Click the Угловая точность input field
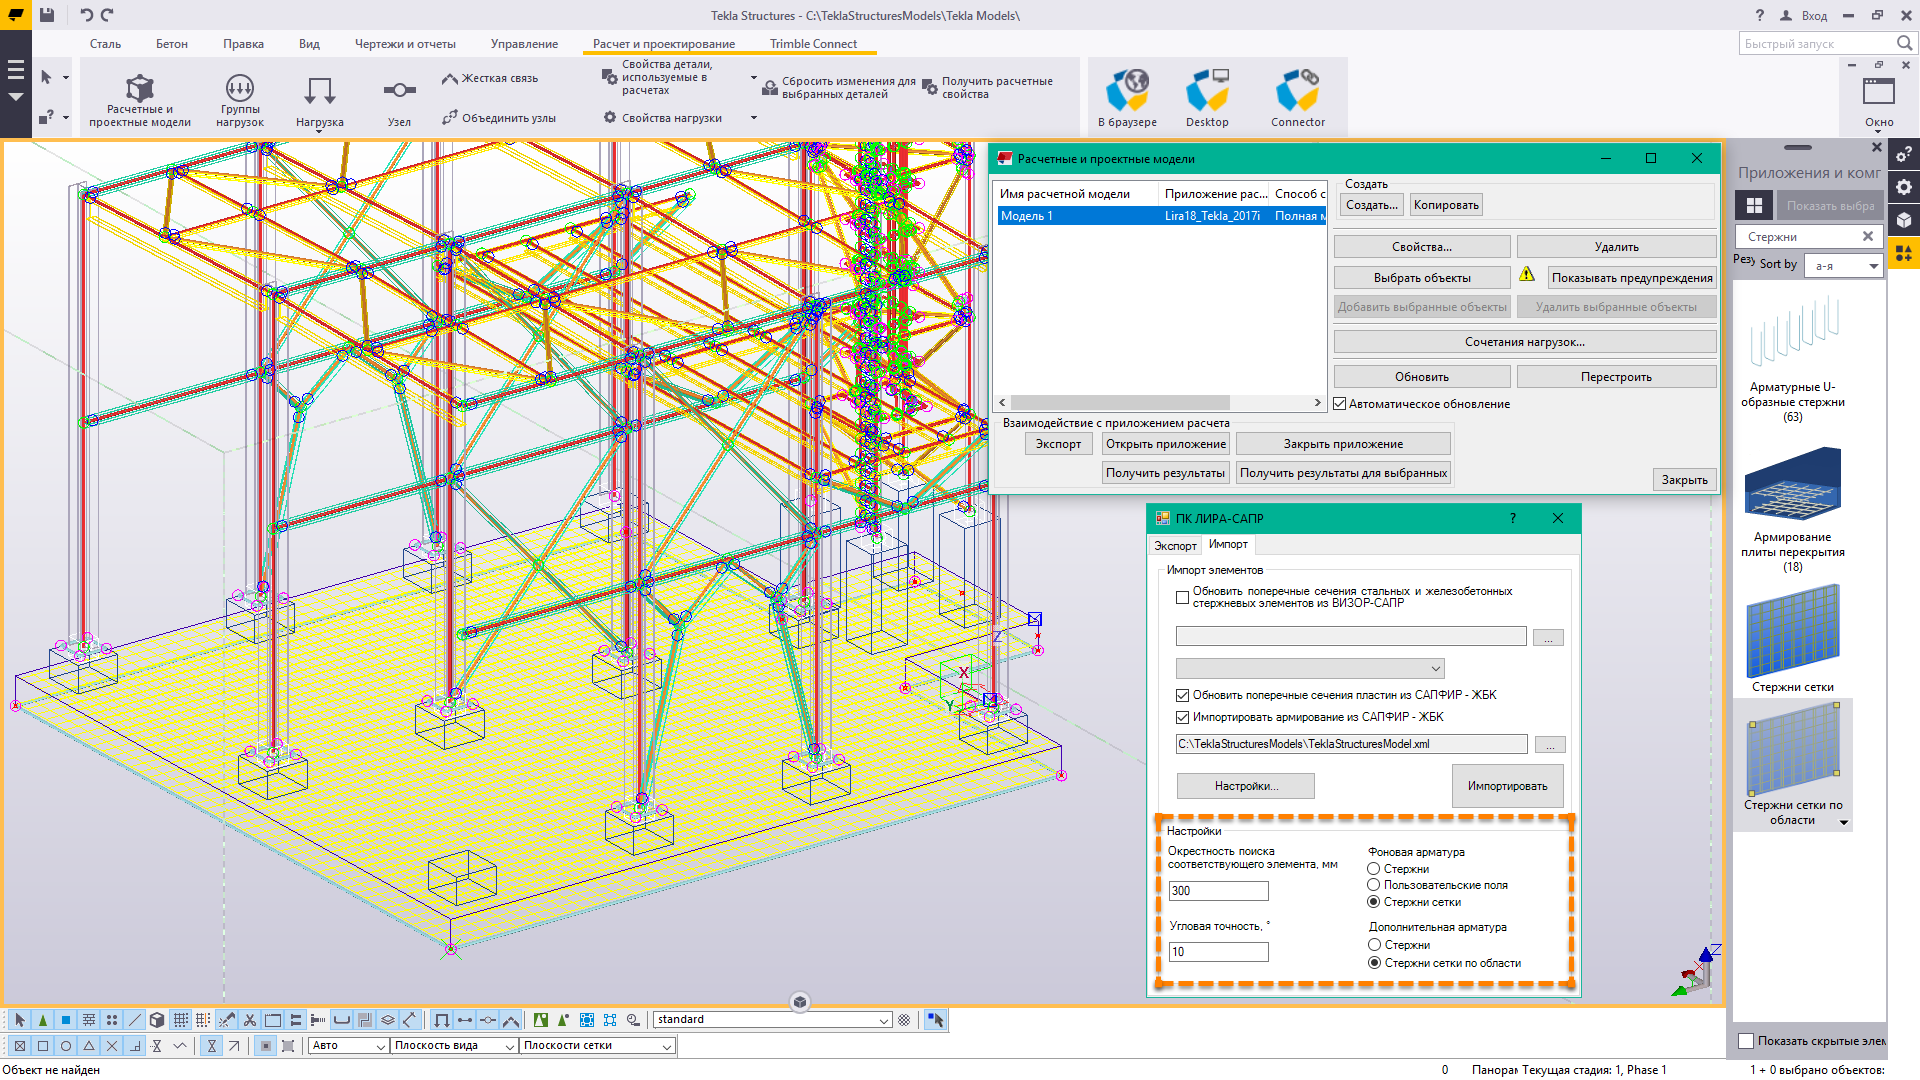The height and width of the screenshot is (1080, 1920). pyautogui.click(x=1218, y=952)
